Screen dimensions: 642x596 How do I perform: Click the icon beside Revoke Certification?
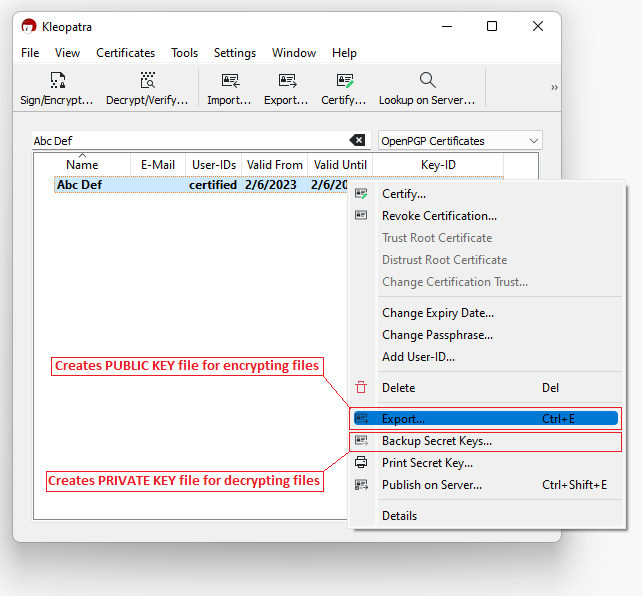coord(361,215)
